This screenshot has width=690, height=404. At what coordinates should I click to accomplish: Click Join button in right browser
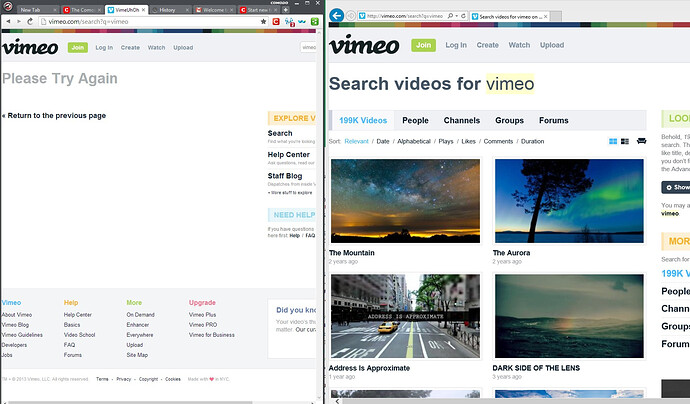pyautogui.click(x=423, y=45)
